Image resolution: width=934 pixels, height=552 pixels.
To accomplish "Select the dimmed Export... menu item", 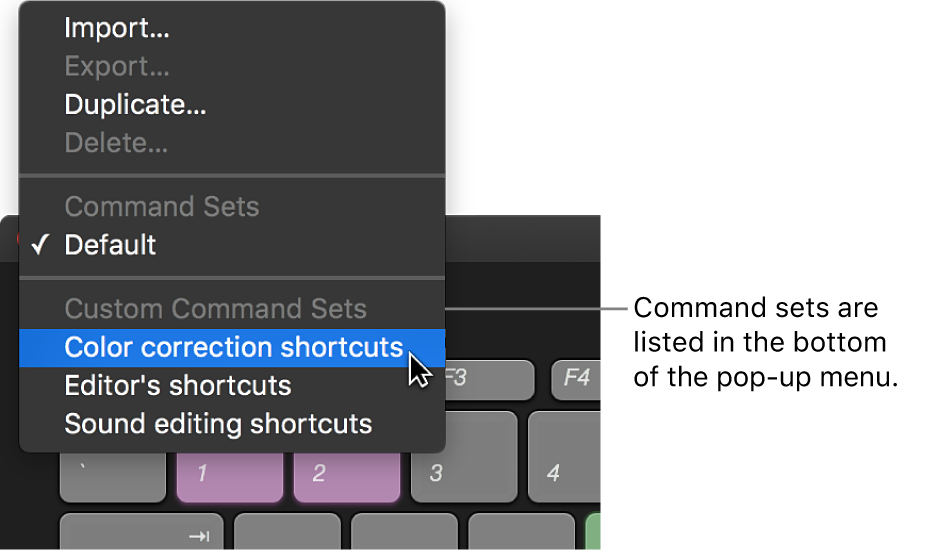I will 117,66.
